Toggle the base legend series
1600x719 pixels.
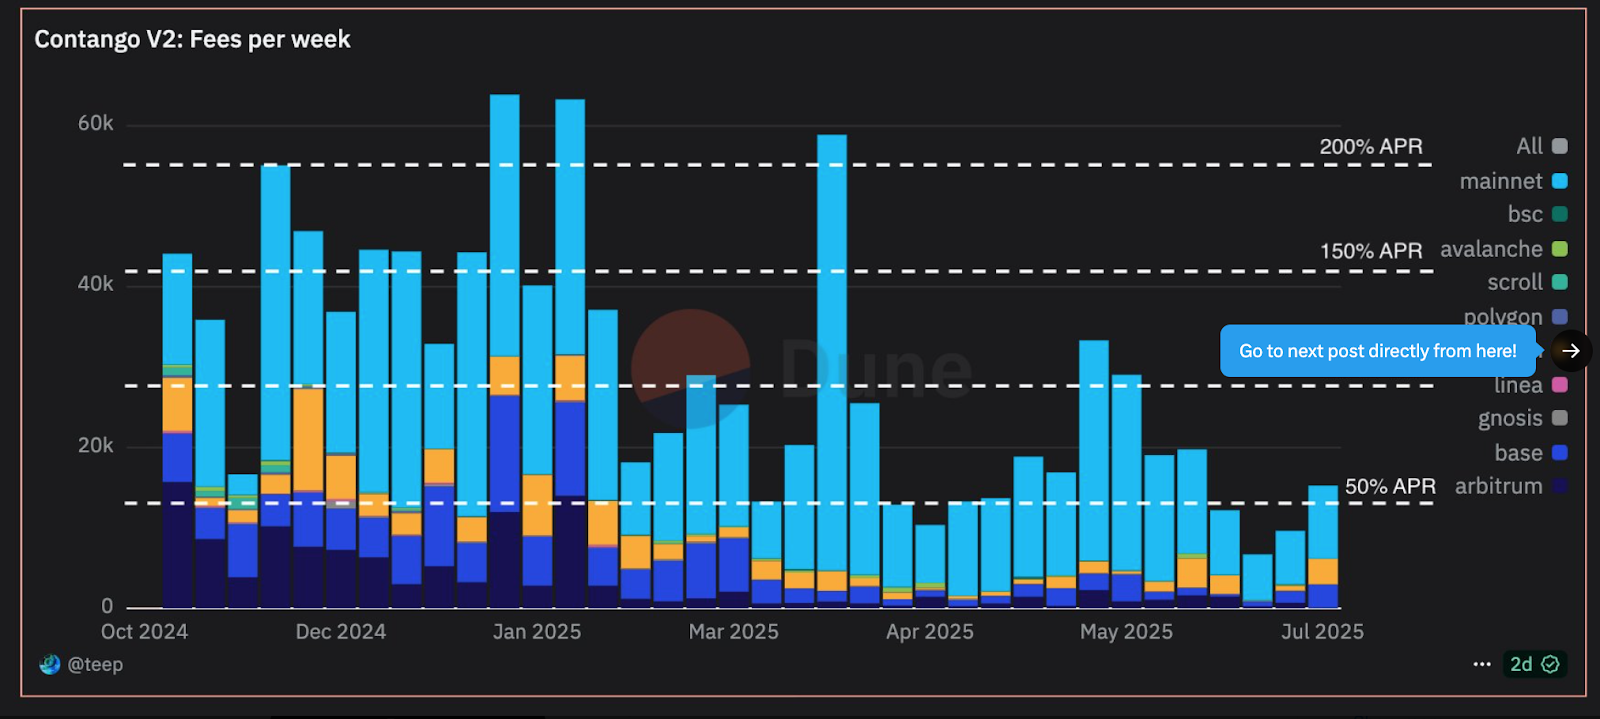point(1530,453)
